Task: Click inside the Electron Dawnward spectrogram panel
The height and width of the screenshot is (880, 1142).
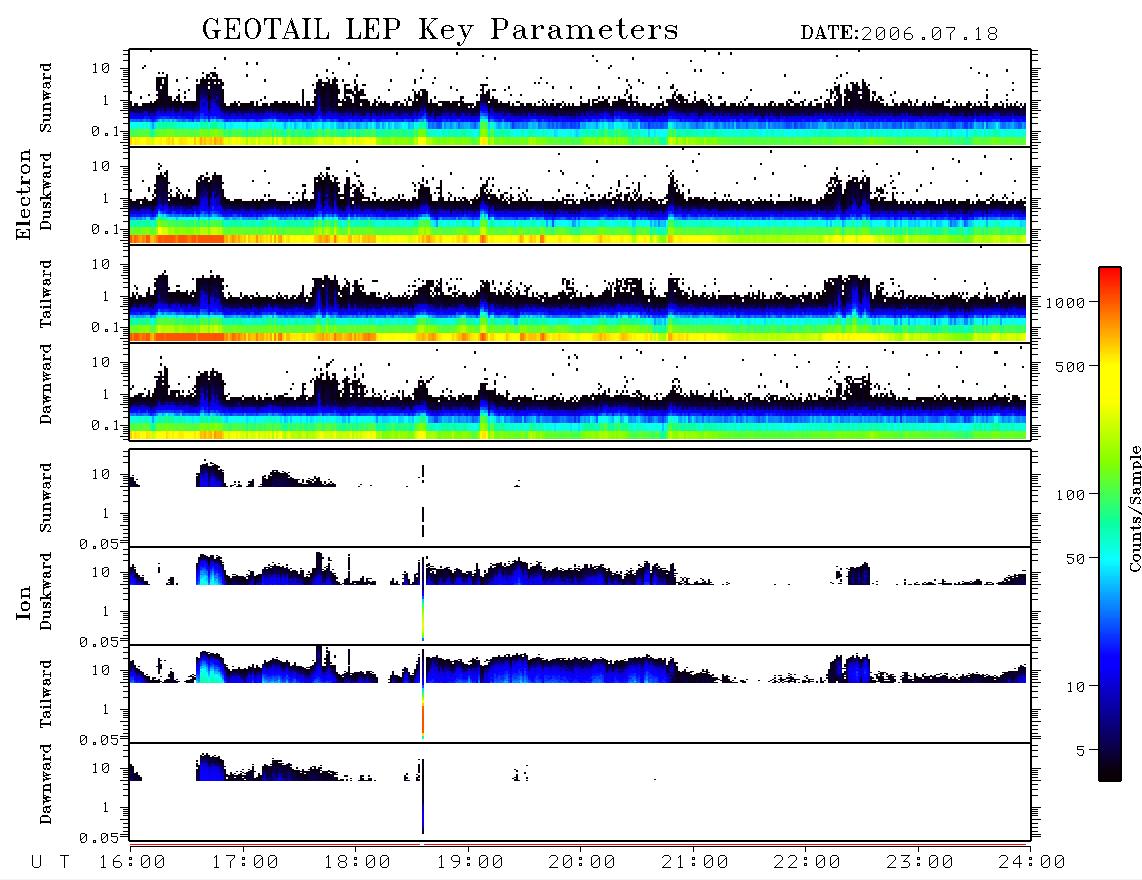Action: (580, 391)
